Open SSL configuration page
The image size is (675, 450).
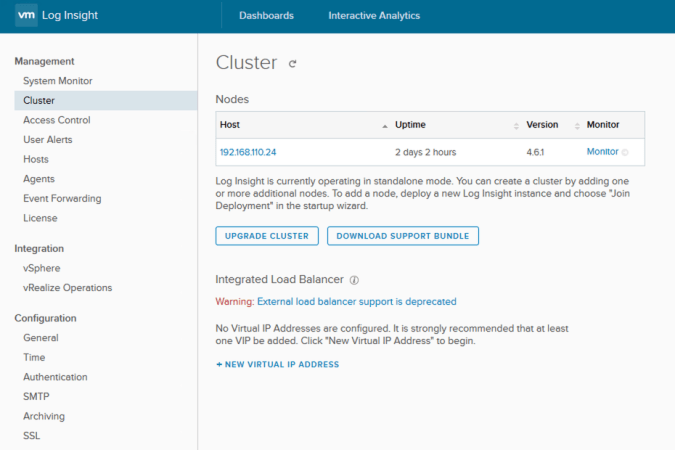(31, 436)
